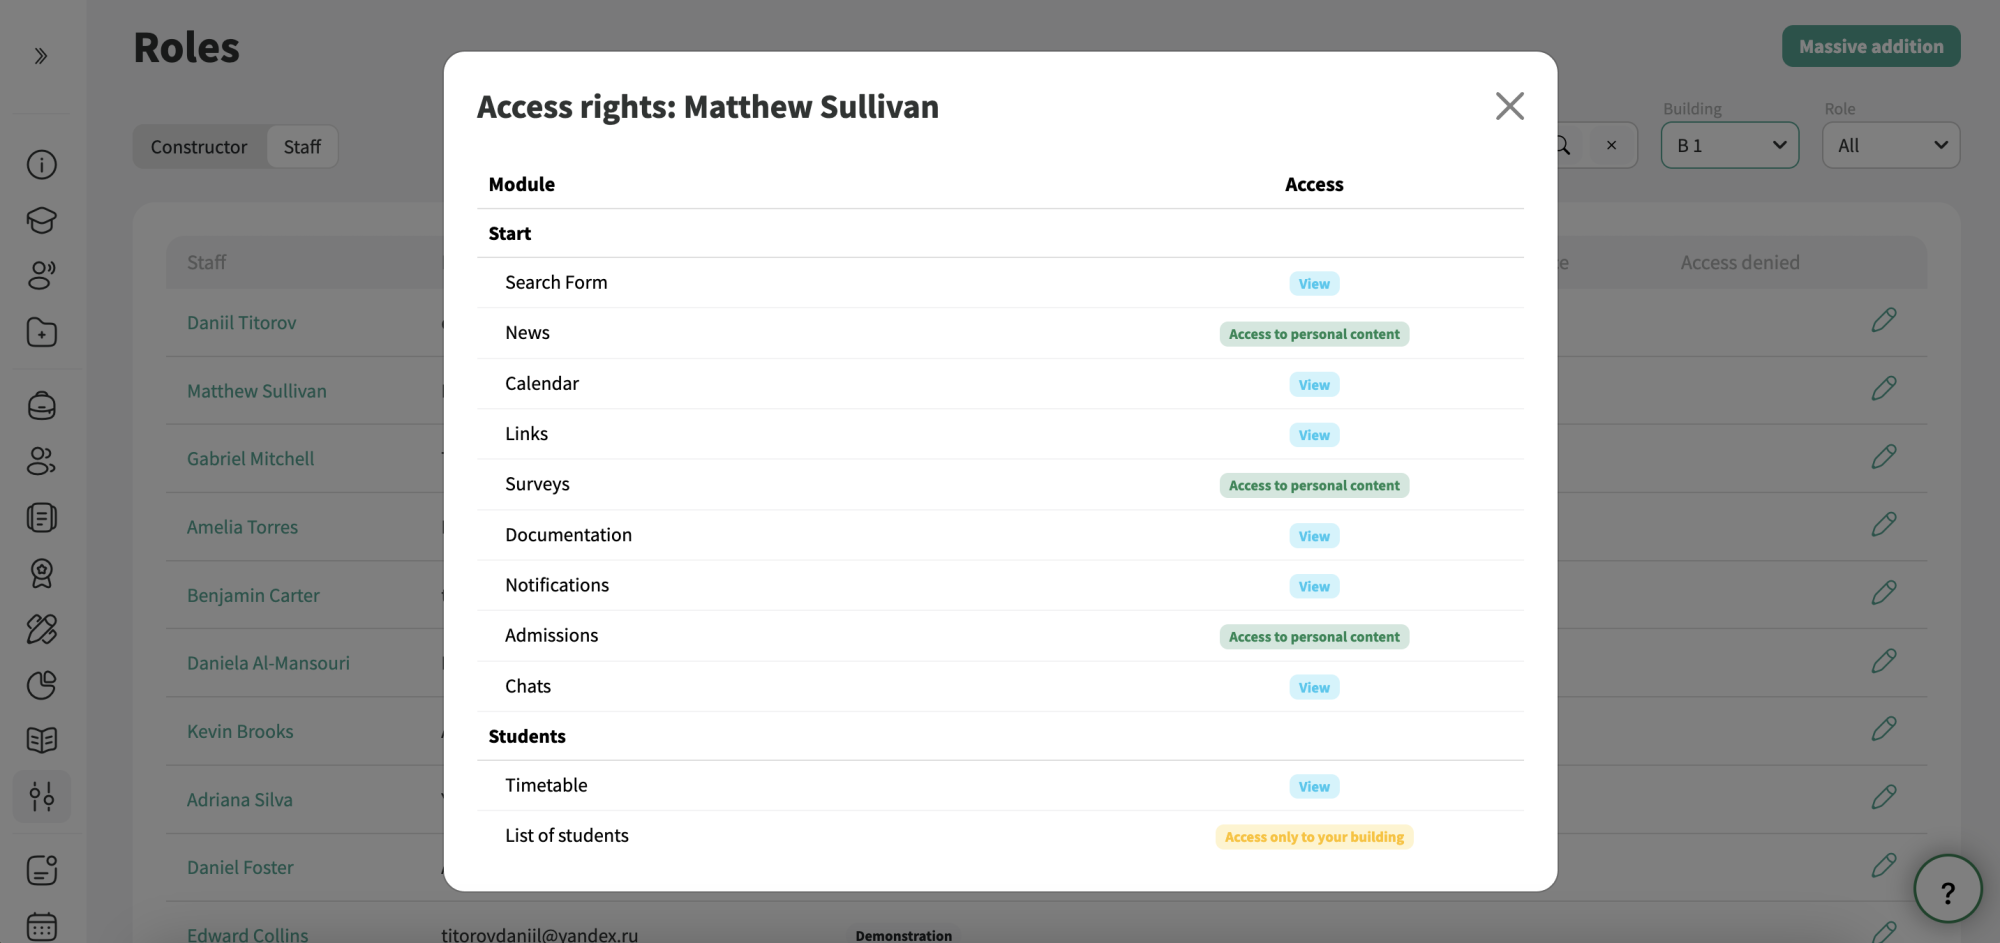The width and height of the screenshot is (2000, 943).
Task: Click the help question mark button
Action: click(1947, 890)
